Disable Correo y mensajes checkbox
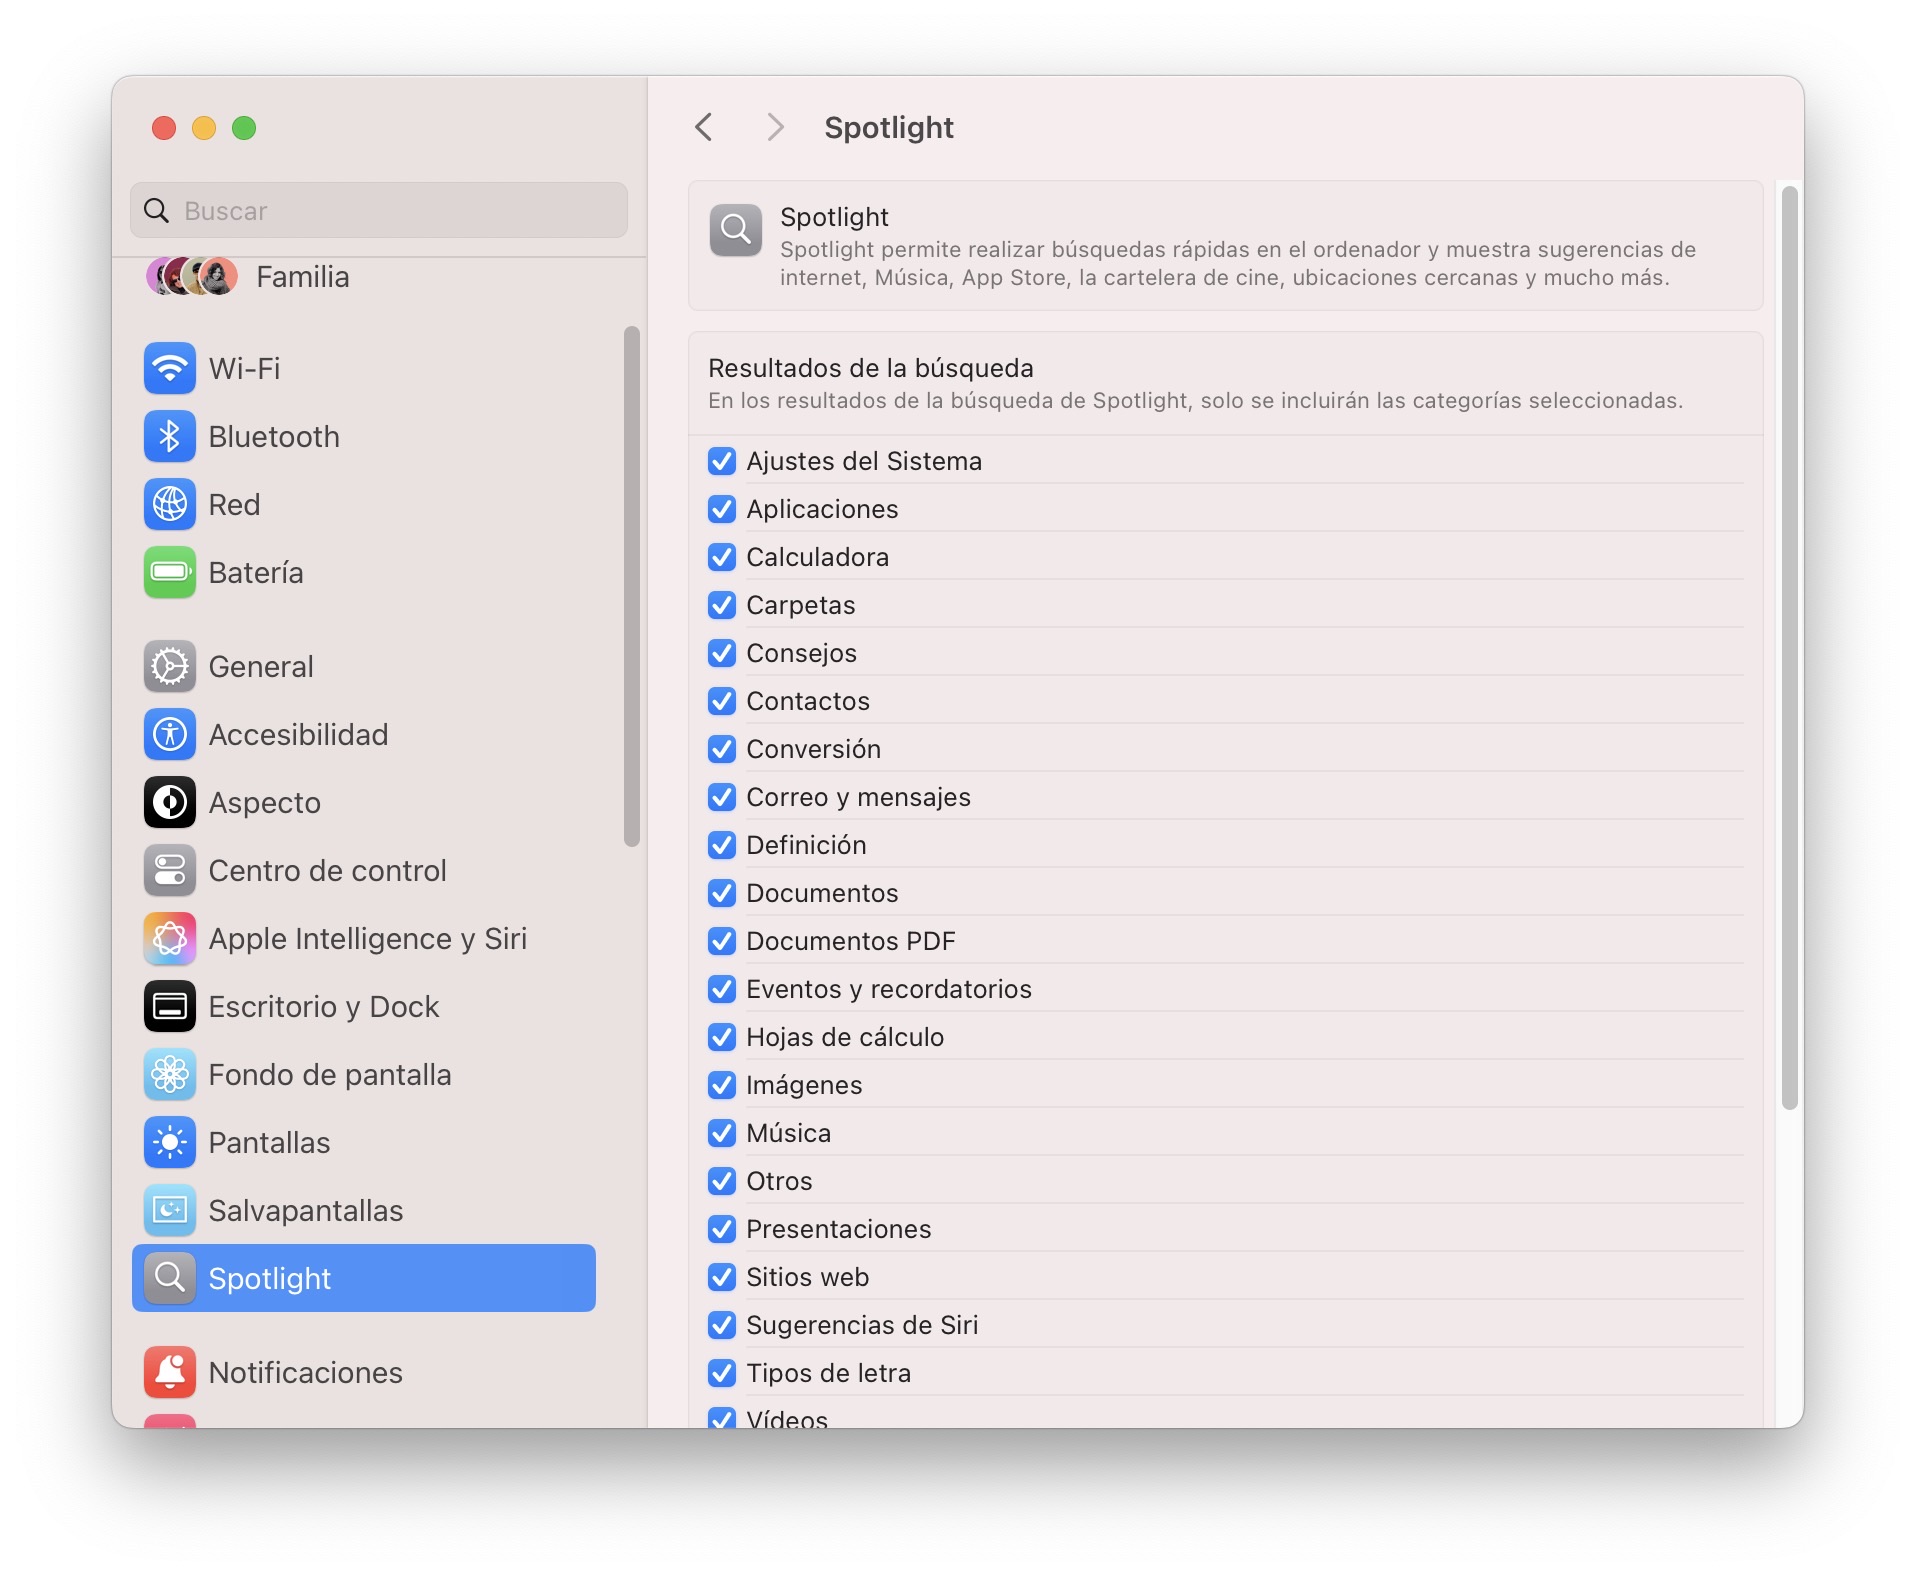 point(722,797)
